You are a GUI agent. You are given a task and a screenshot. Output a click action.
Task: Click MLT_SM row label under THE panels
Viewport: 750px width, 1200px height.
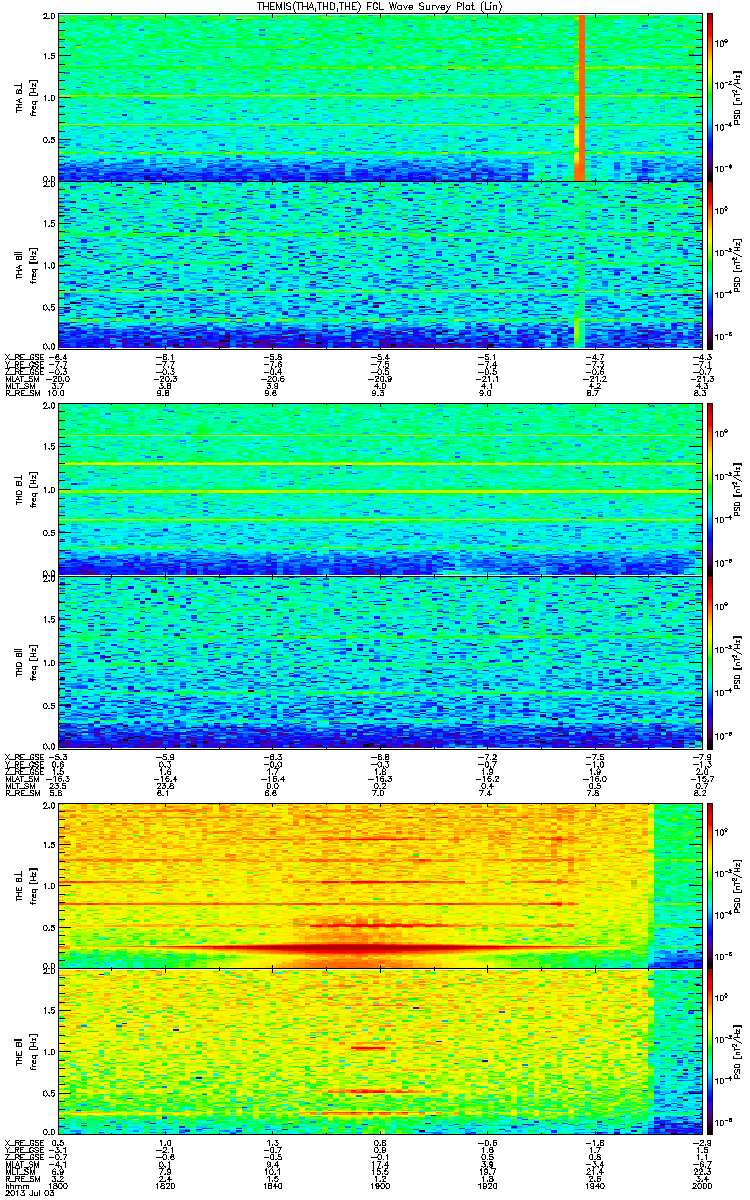(x=19, y=1171)
